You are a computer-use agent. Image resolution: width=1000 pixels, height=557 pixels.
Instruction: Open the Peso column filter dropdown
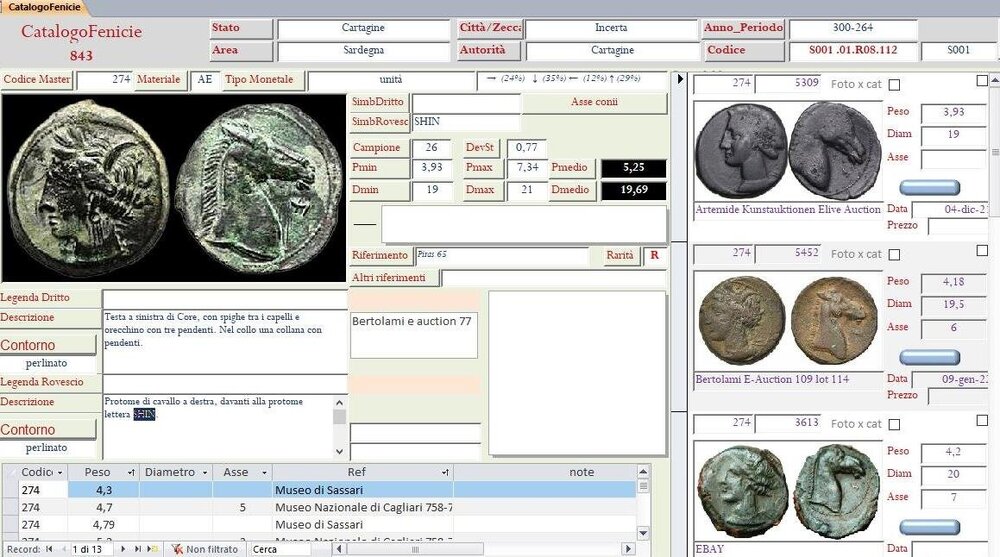(x=130, y=472)
